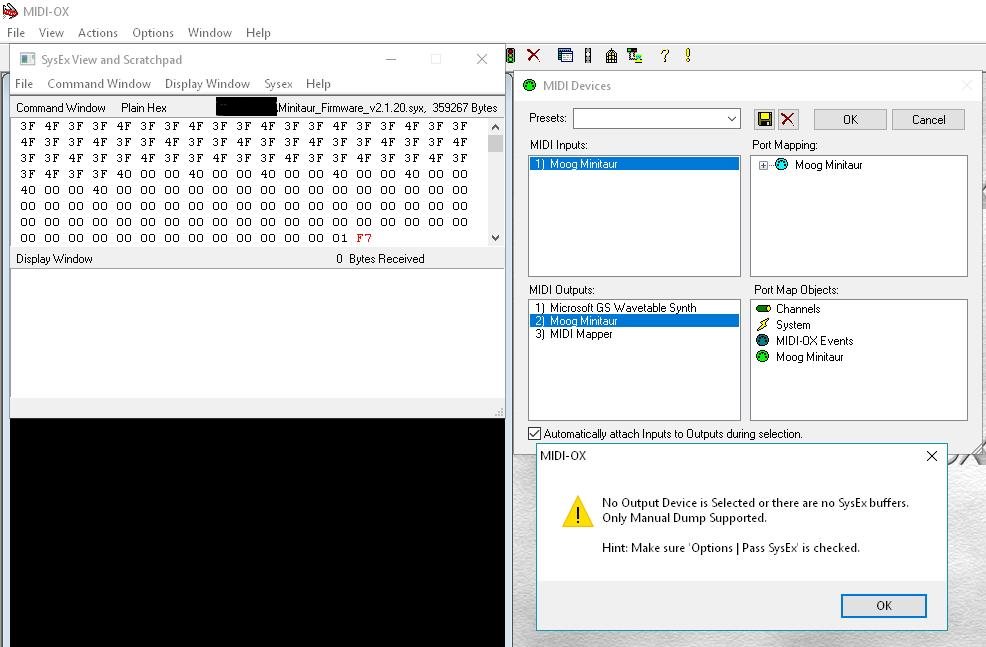Click the save preset floppy disk icon
The width and height of the screenshot is (986, 647).
coord(764,119)
